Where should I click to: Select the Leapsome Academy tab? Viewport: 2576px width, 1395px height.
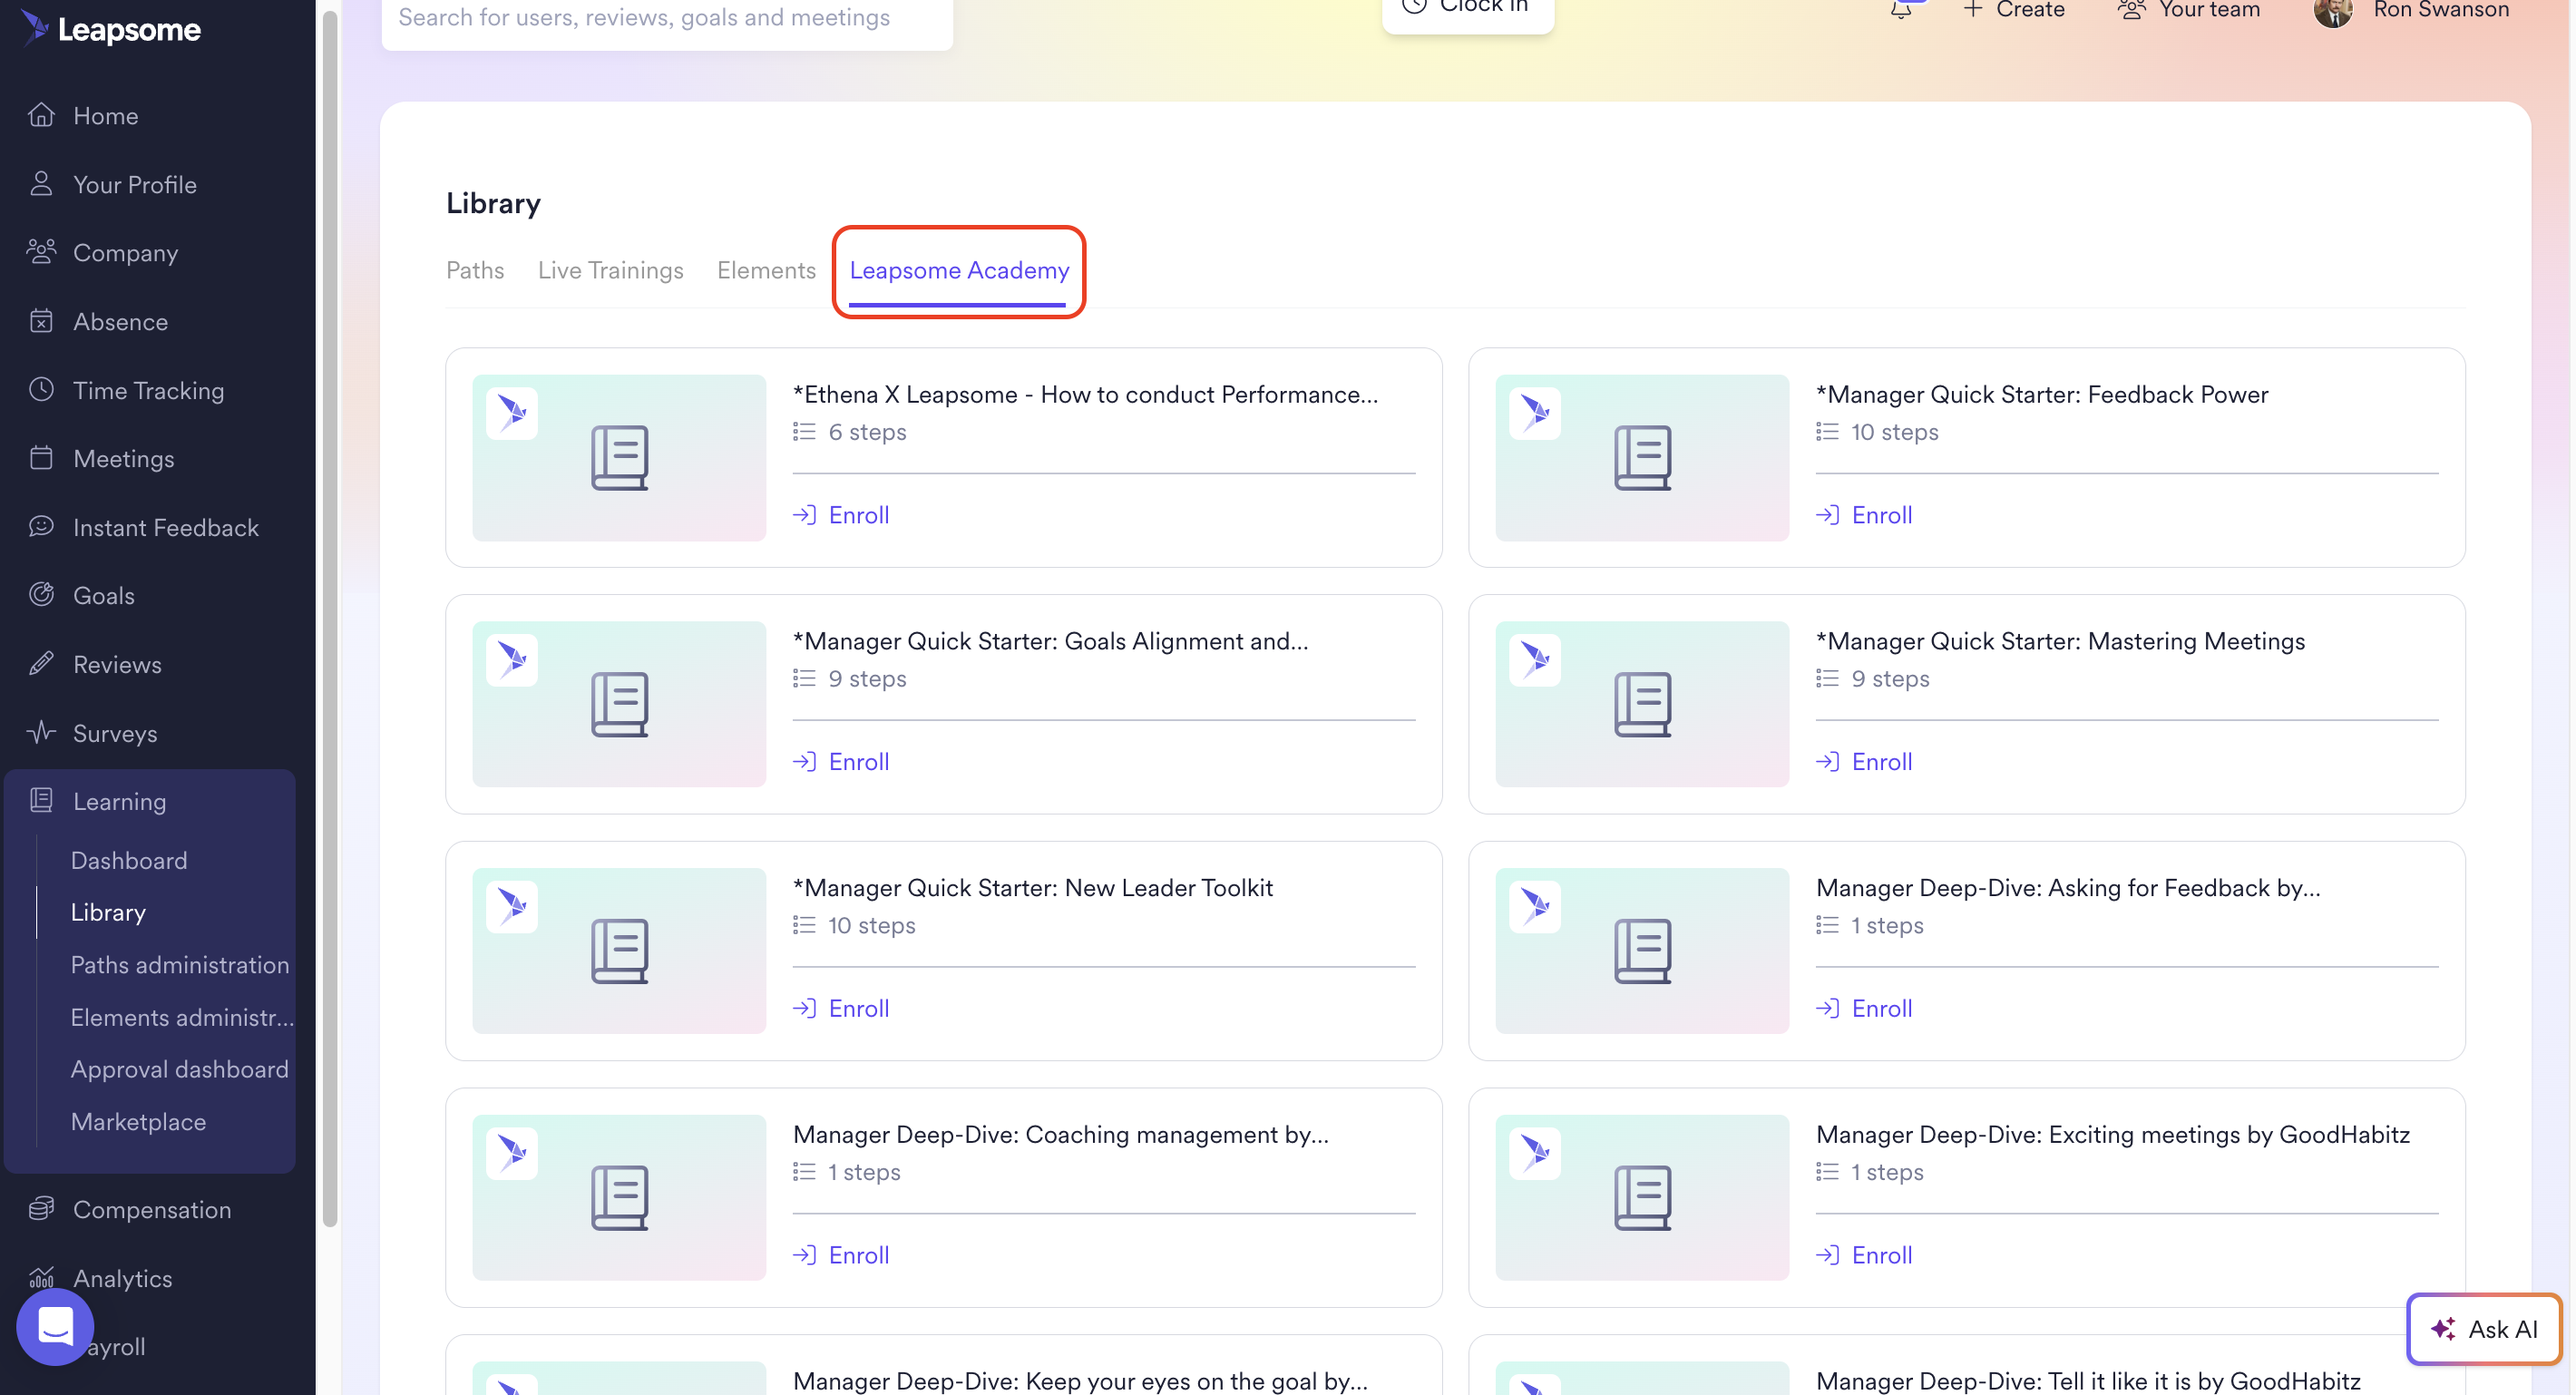959,270
